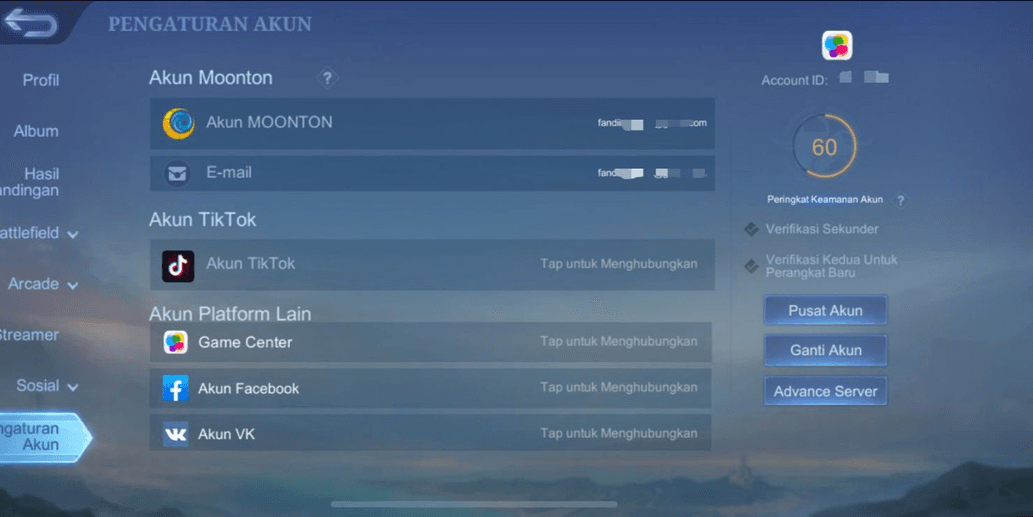Tap the VK logo icon
This screenshot has width=1033, height=517.
[x=175, y=434]
